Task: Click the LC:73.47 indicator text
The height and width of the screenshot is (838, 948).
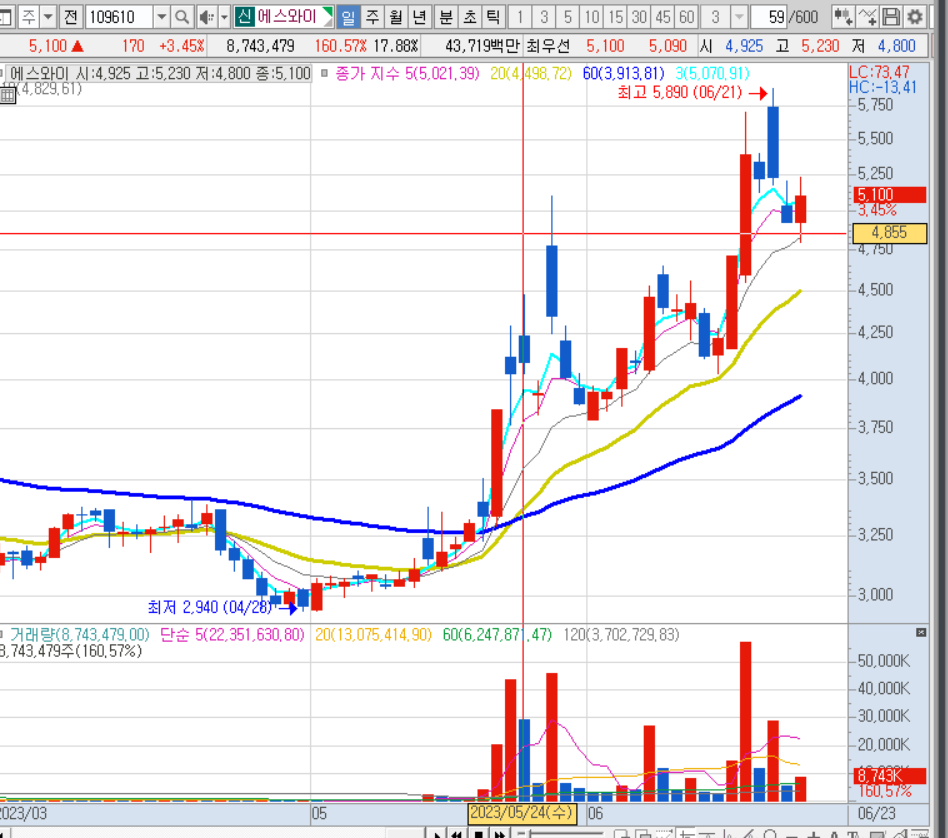Action: [x=878, y=72]
